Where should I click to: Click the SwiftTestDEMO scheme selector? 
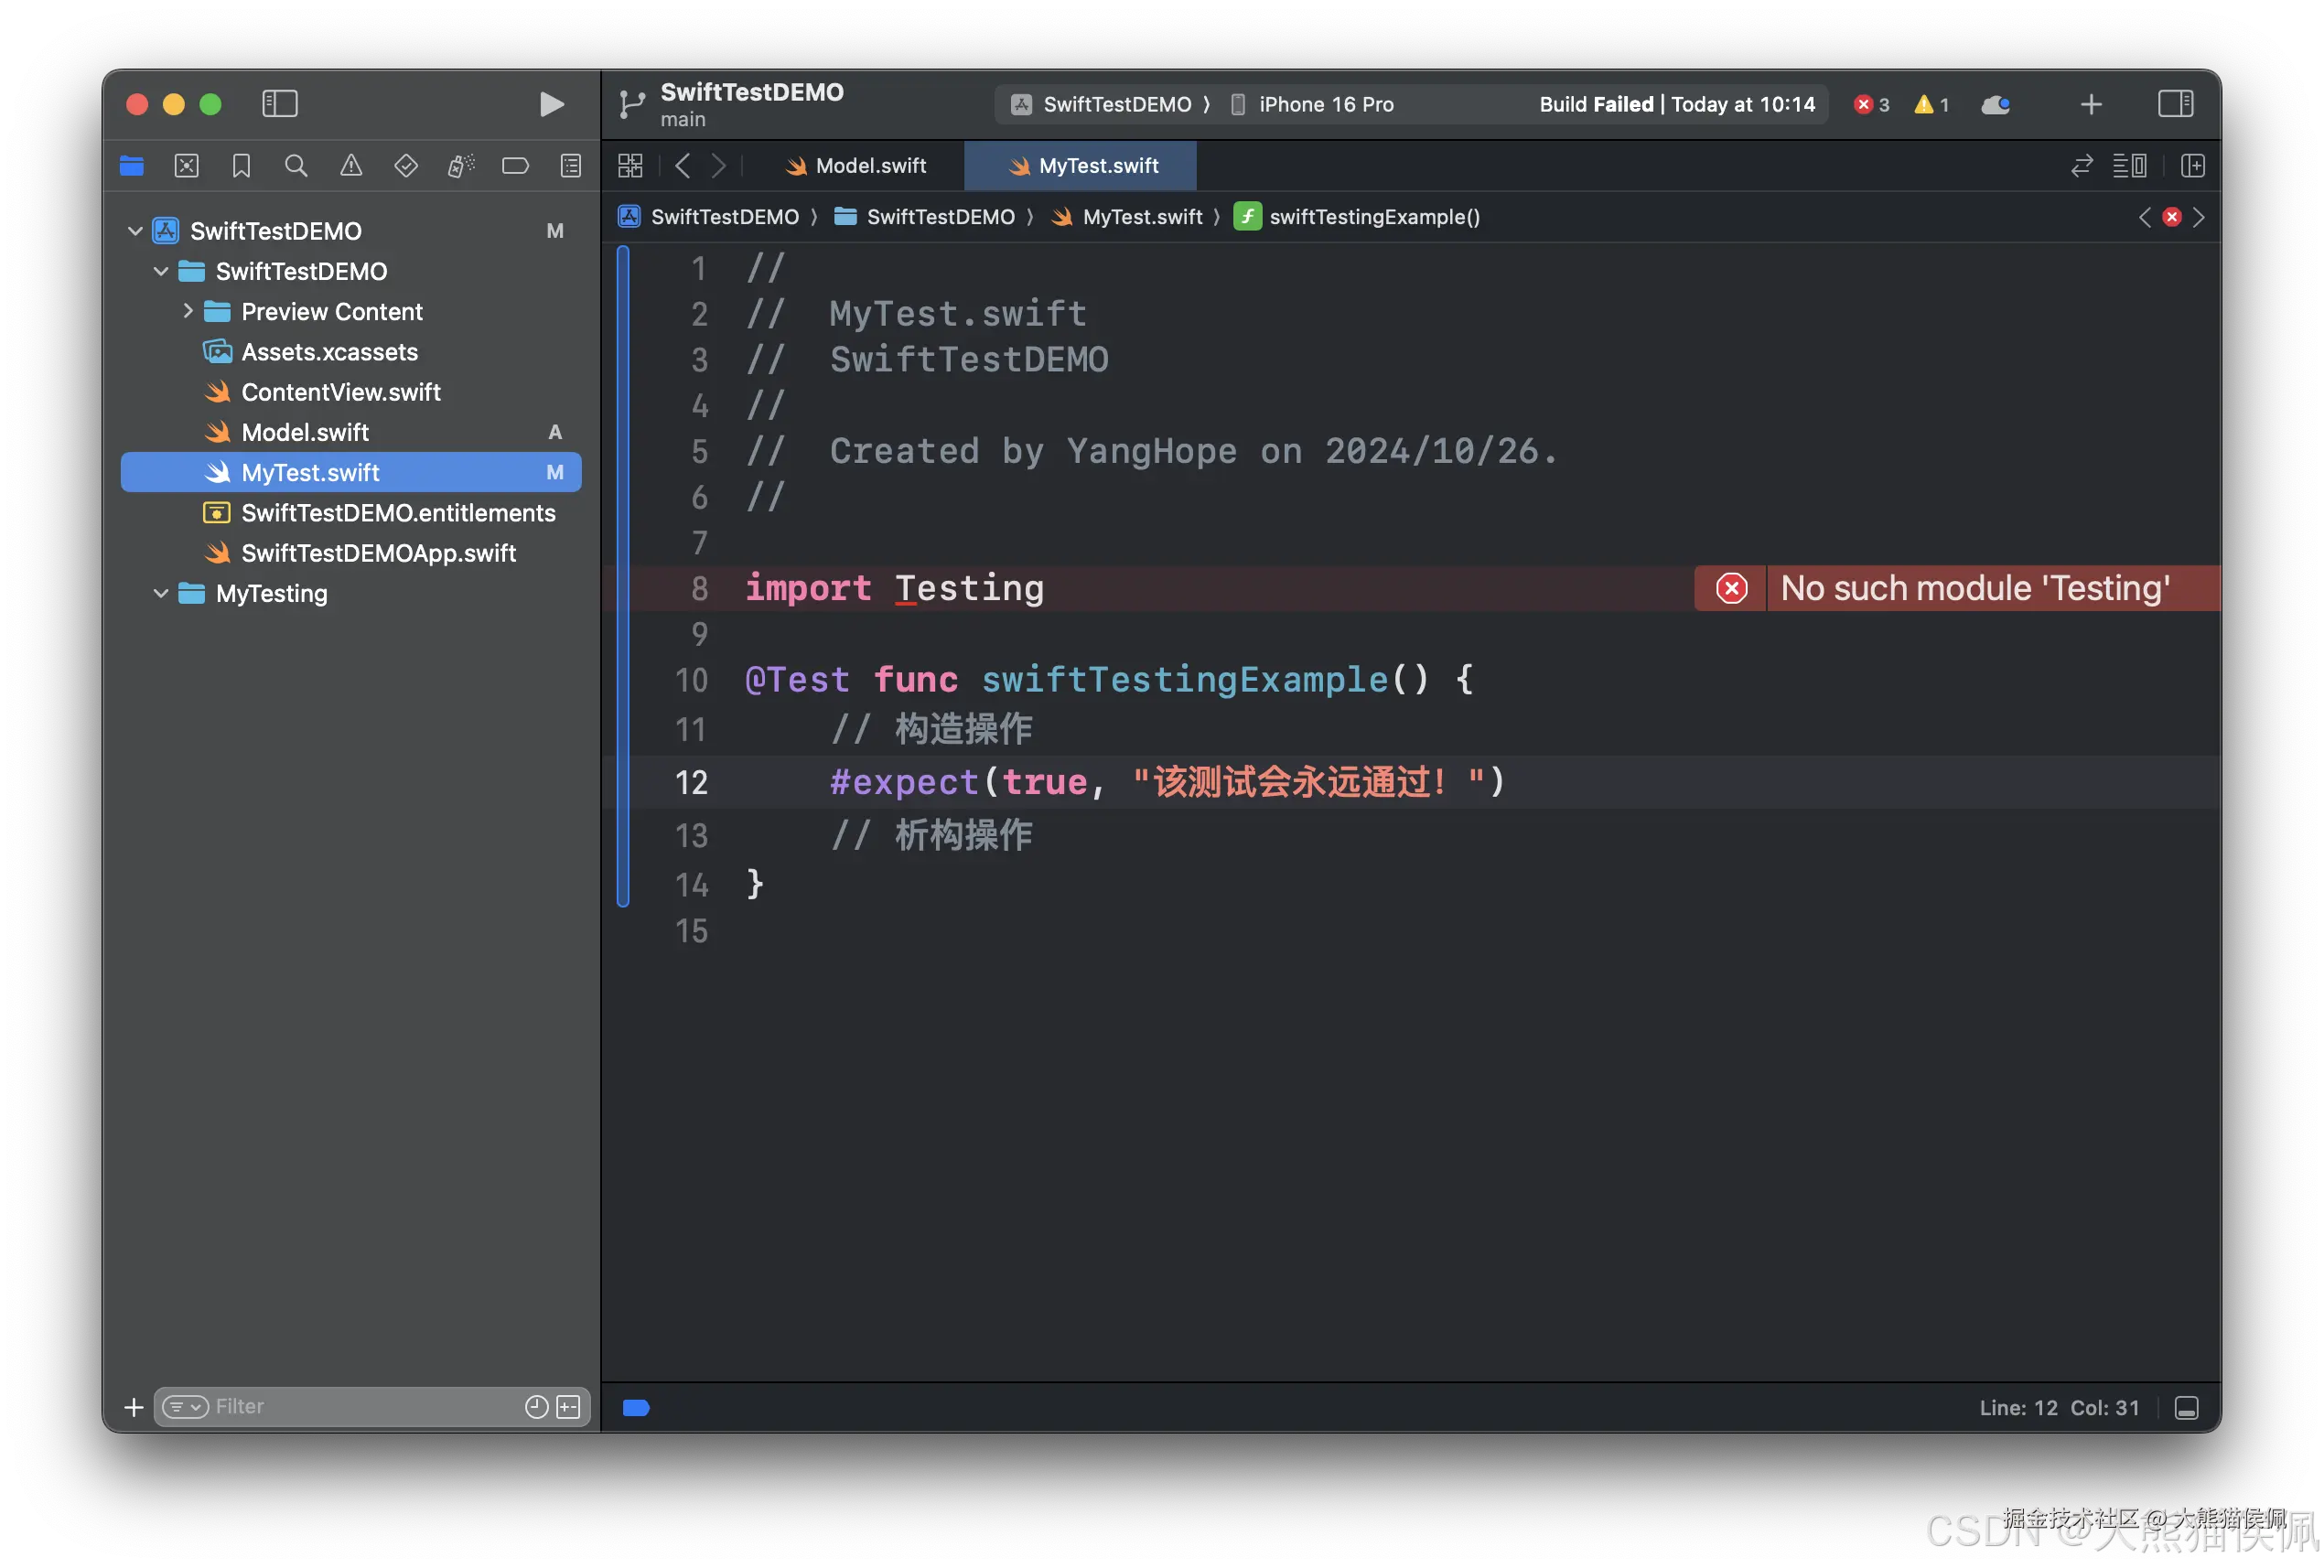pyautogui.click(x=1104, y=105)
